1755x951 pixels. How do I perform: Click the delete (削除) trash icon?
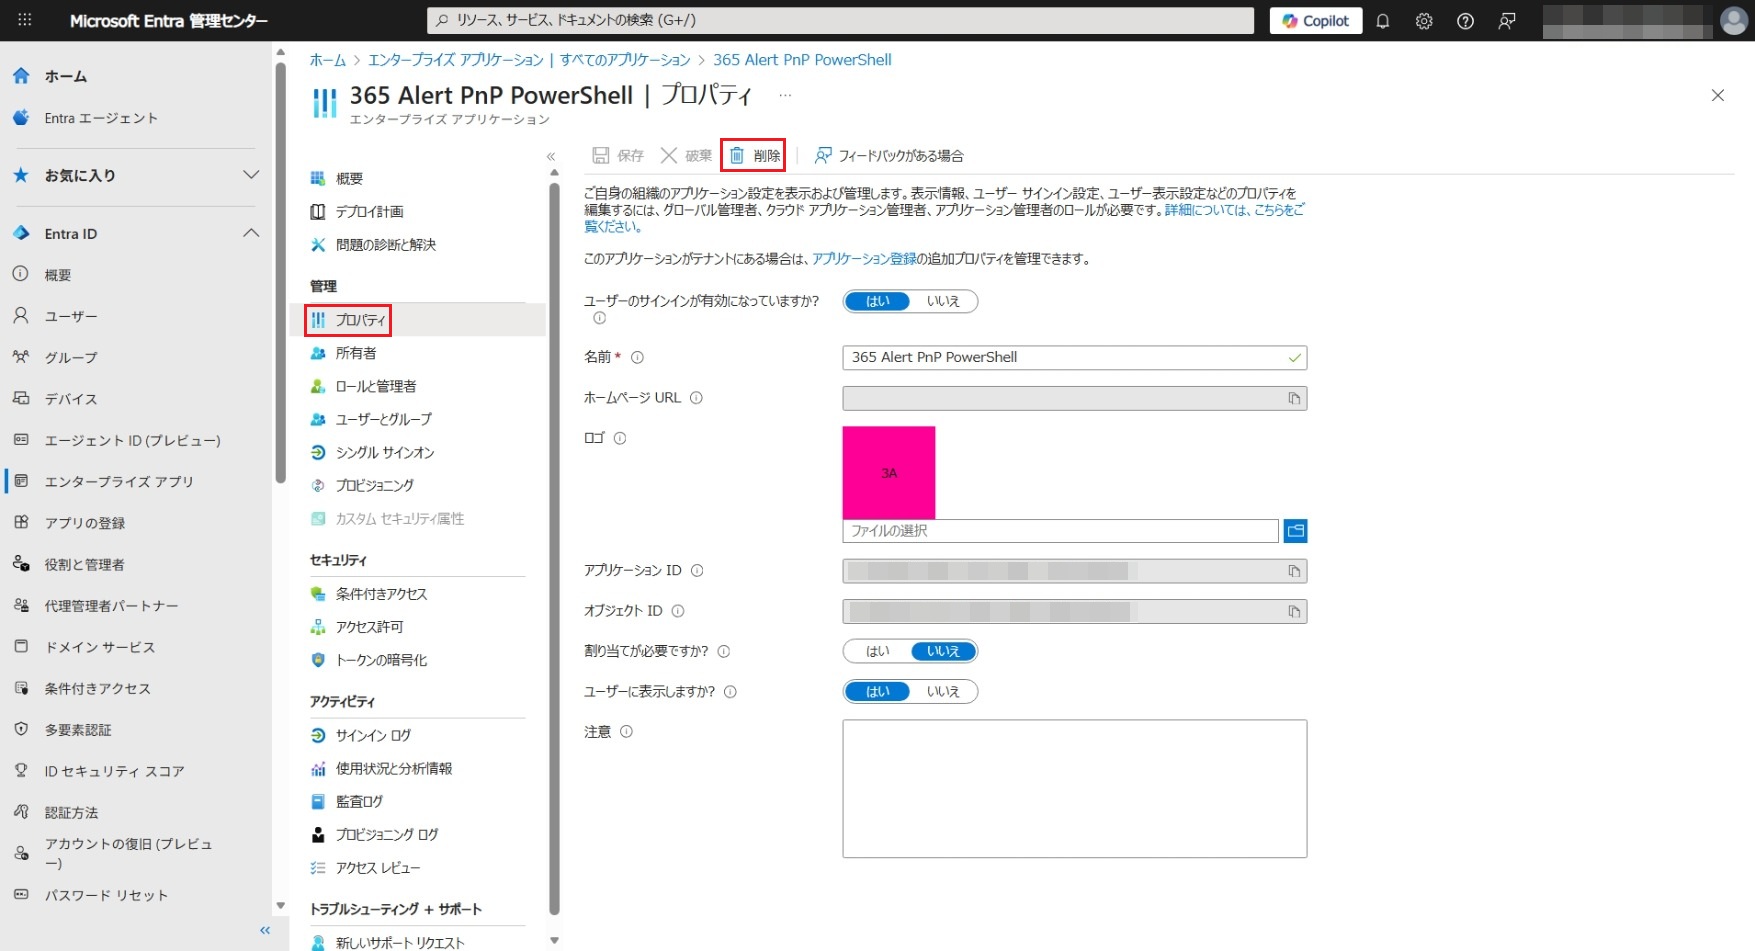(x=737, y=155)
